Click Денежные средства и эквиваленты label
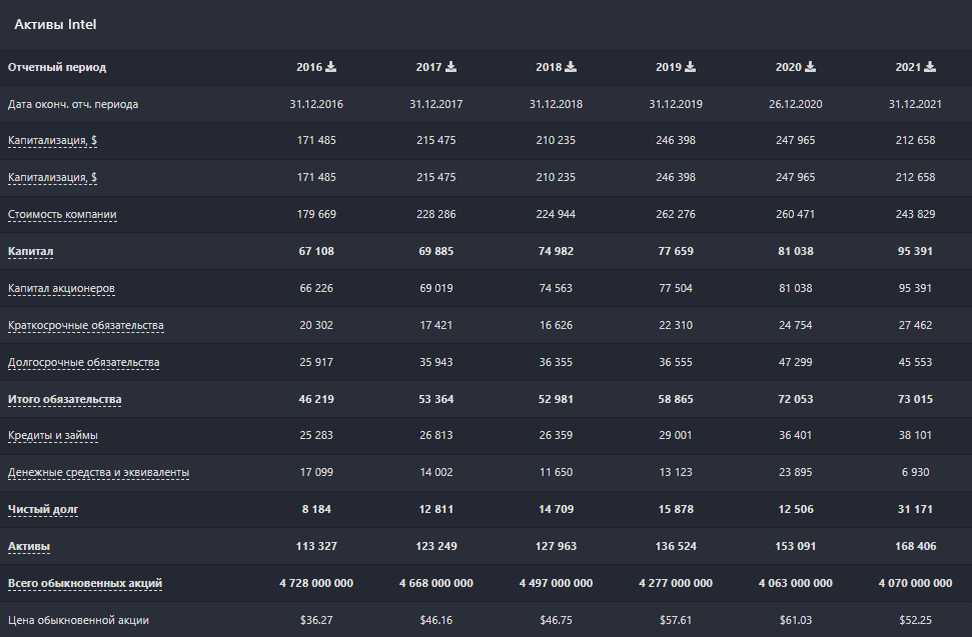The height and width of the screenshot is (637, 972). pos(99,473)
